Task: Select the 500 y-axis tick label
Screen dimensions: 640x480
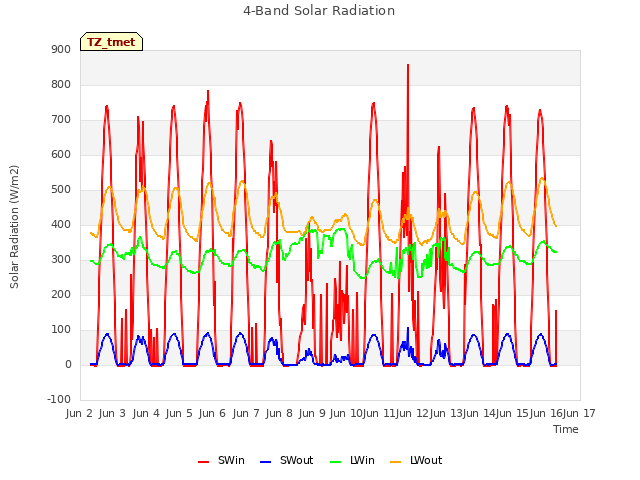Action: pyautogui.click(x=61, y=190)
